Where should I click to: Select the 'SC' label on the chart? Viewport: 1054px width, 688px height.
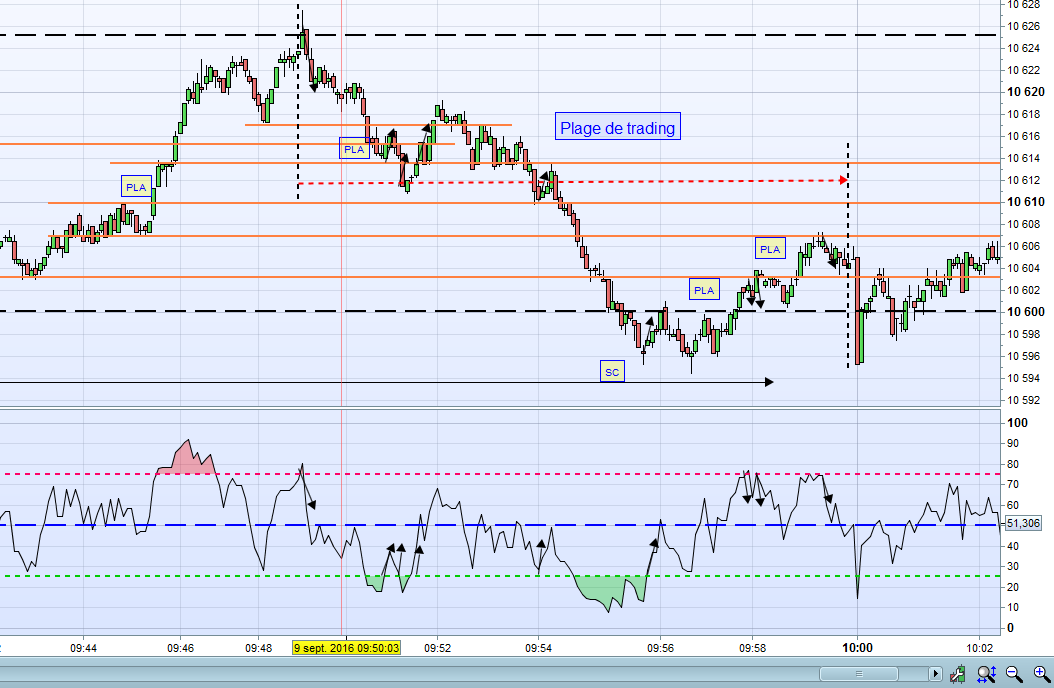click(612, 372)
